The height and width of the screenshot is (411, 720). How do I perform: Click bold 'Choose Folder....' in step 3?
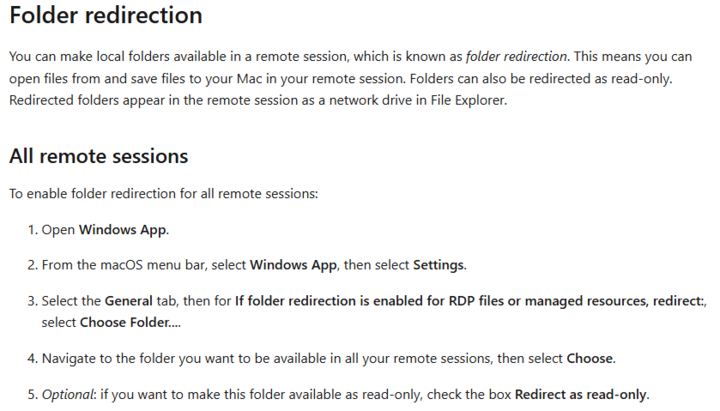click(130, 322)
